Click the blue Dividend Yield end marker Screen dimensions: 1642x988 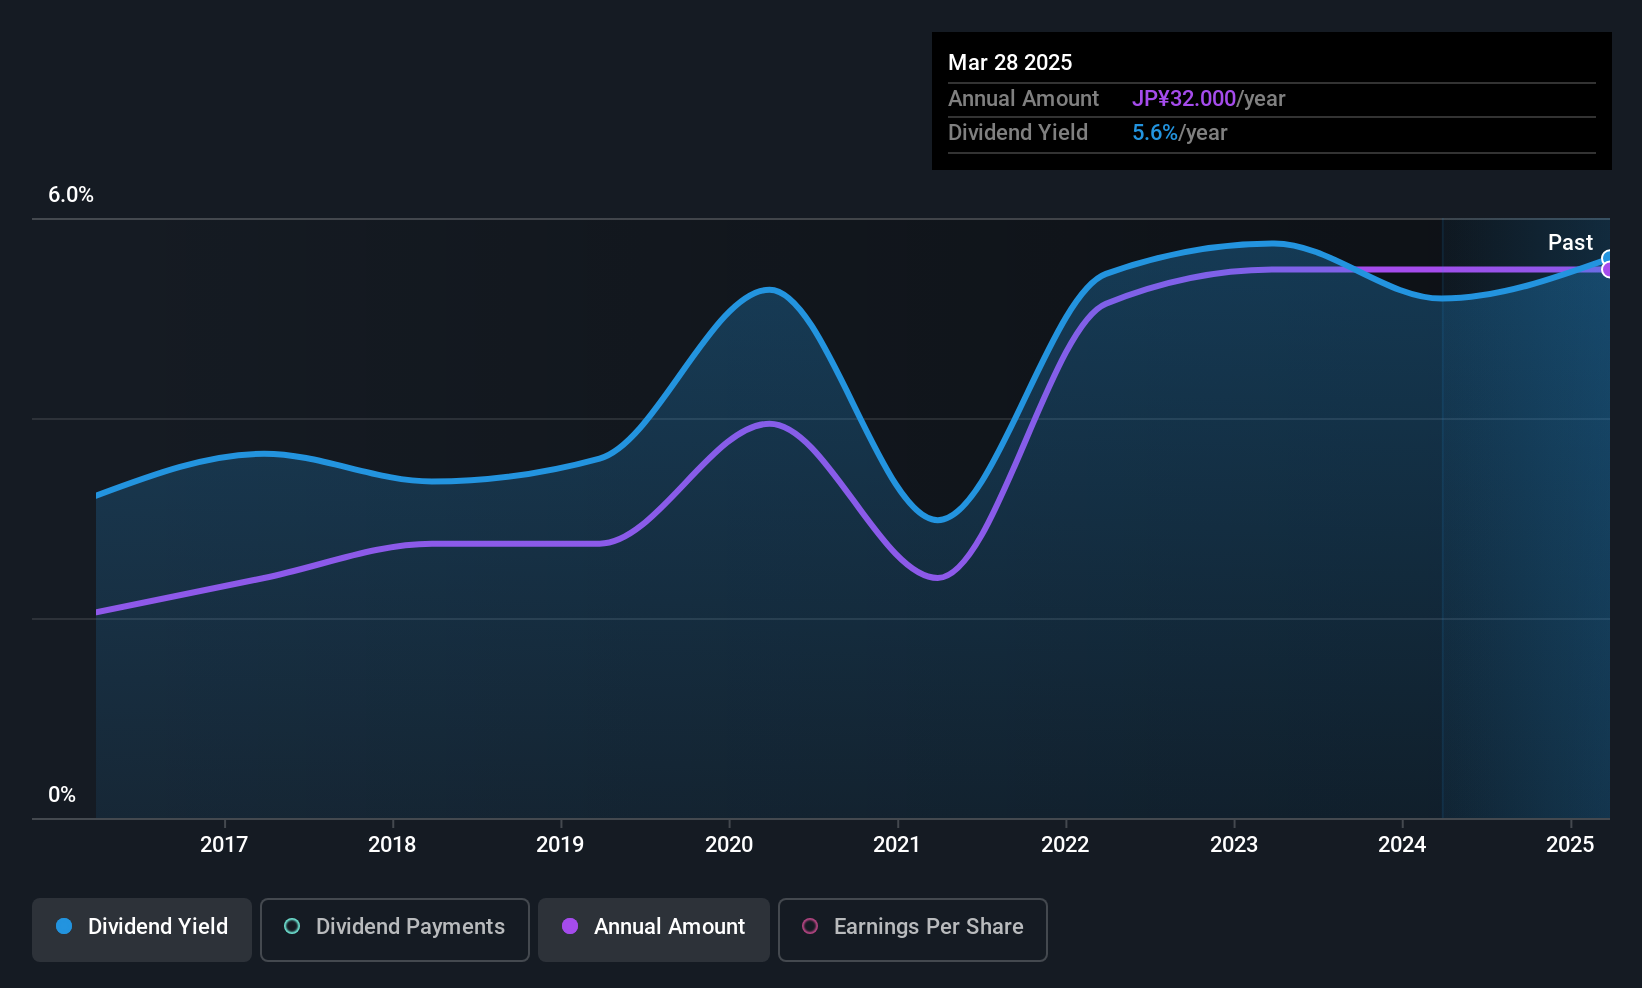[1609, 258]
